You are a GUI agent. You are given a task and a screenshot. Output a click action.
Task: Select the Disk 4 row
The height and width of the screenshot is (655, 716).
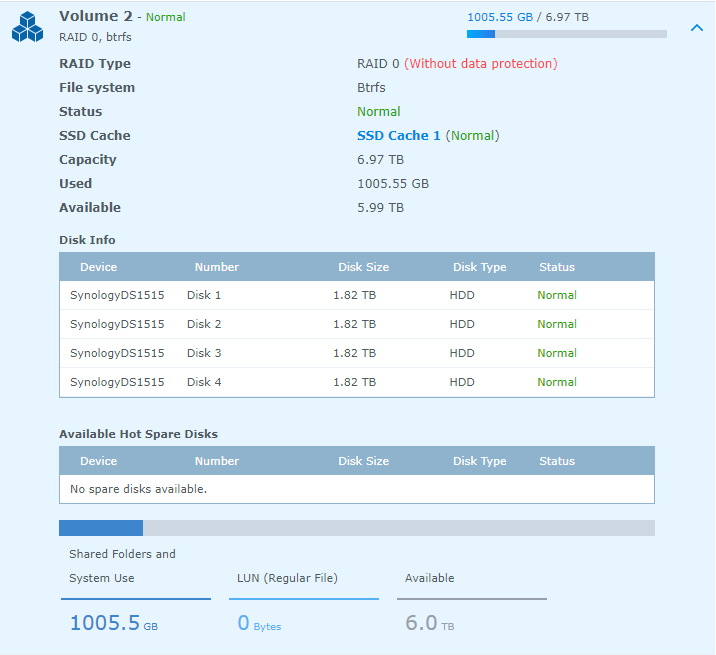[356, 382]
